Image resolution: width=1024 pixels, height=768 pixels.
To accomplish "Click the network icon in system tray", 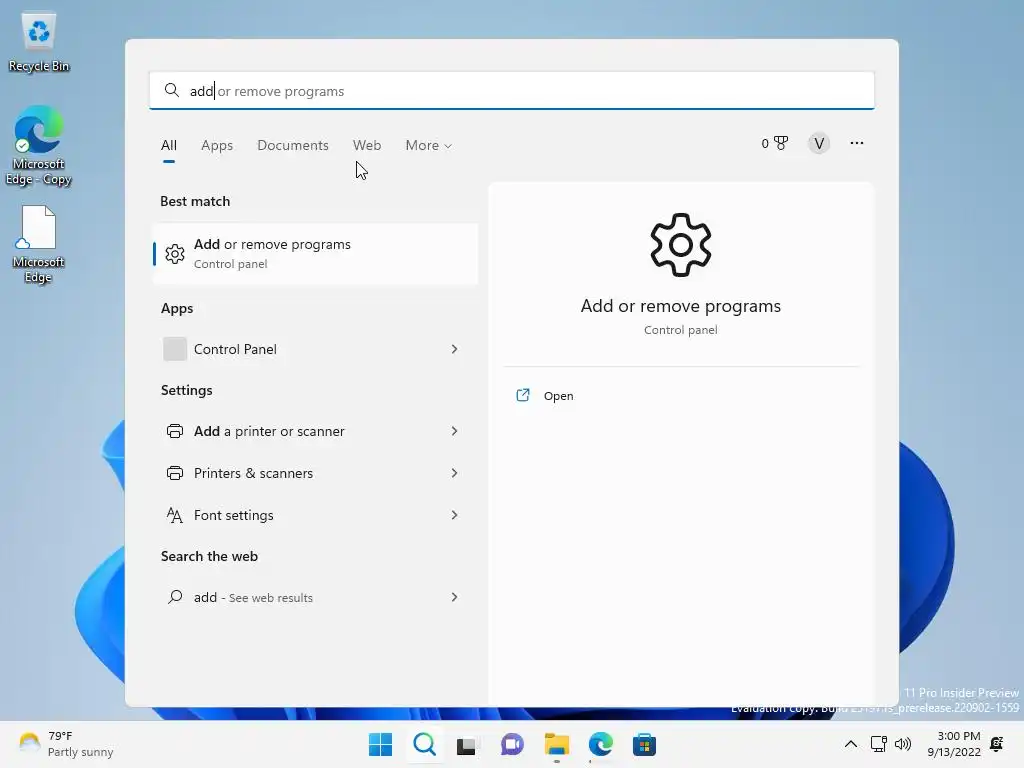I will pos(878,744).
